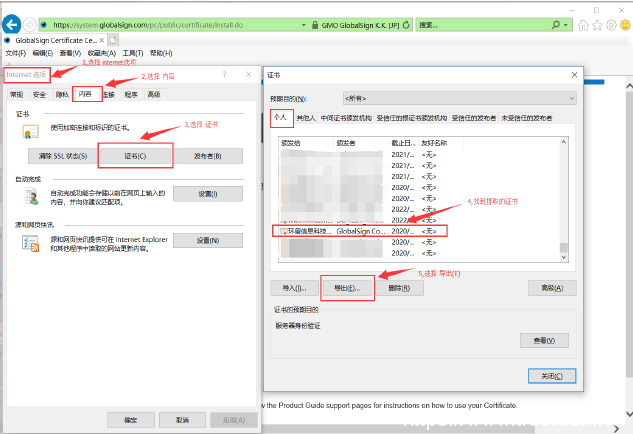Open the home icon in browser toolbar

pos(583,25)
